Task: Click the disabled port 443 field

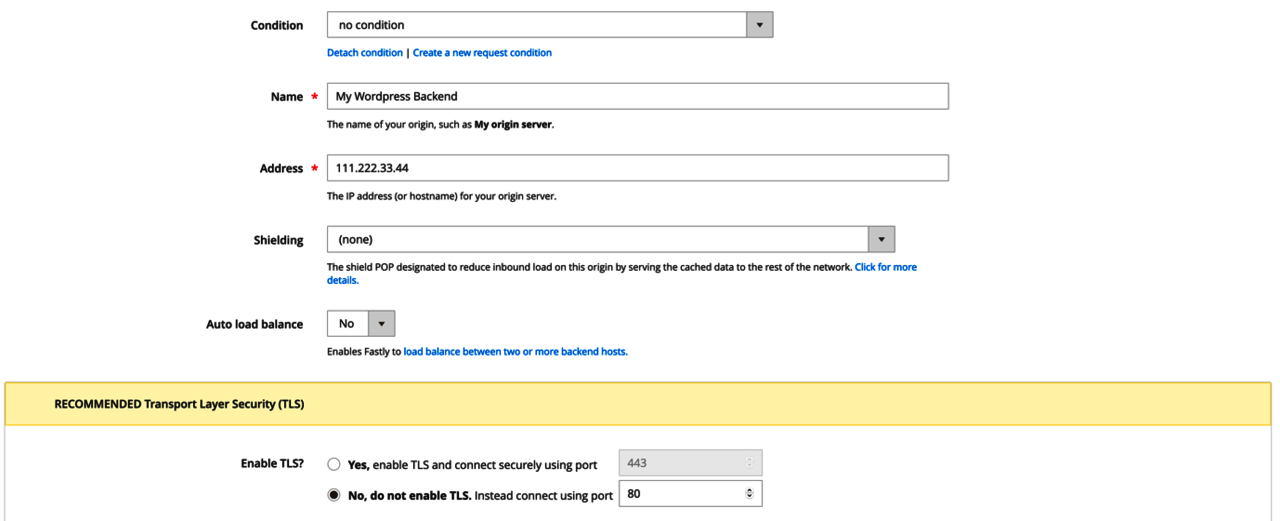Action: (x=680, y=463)
